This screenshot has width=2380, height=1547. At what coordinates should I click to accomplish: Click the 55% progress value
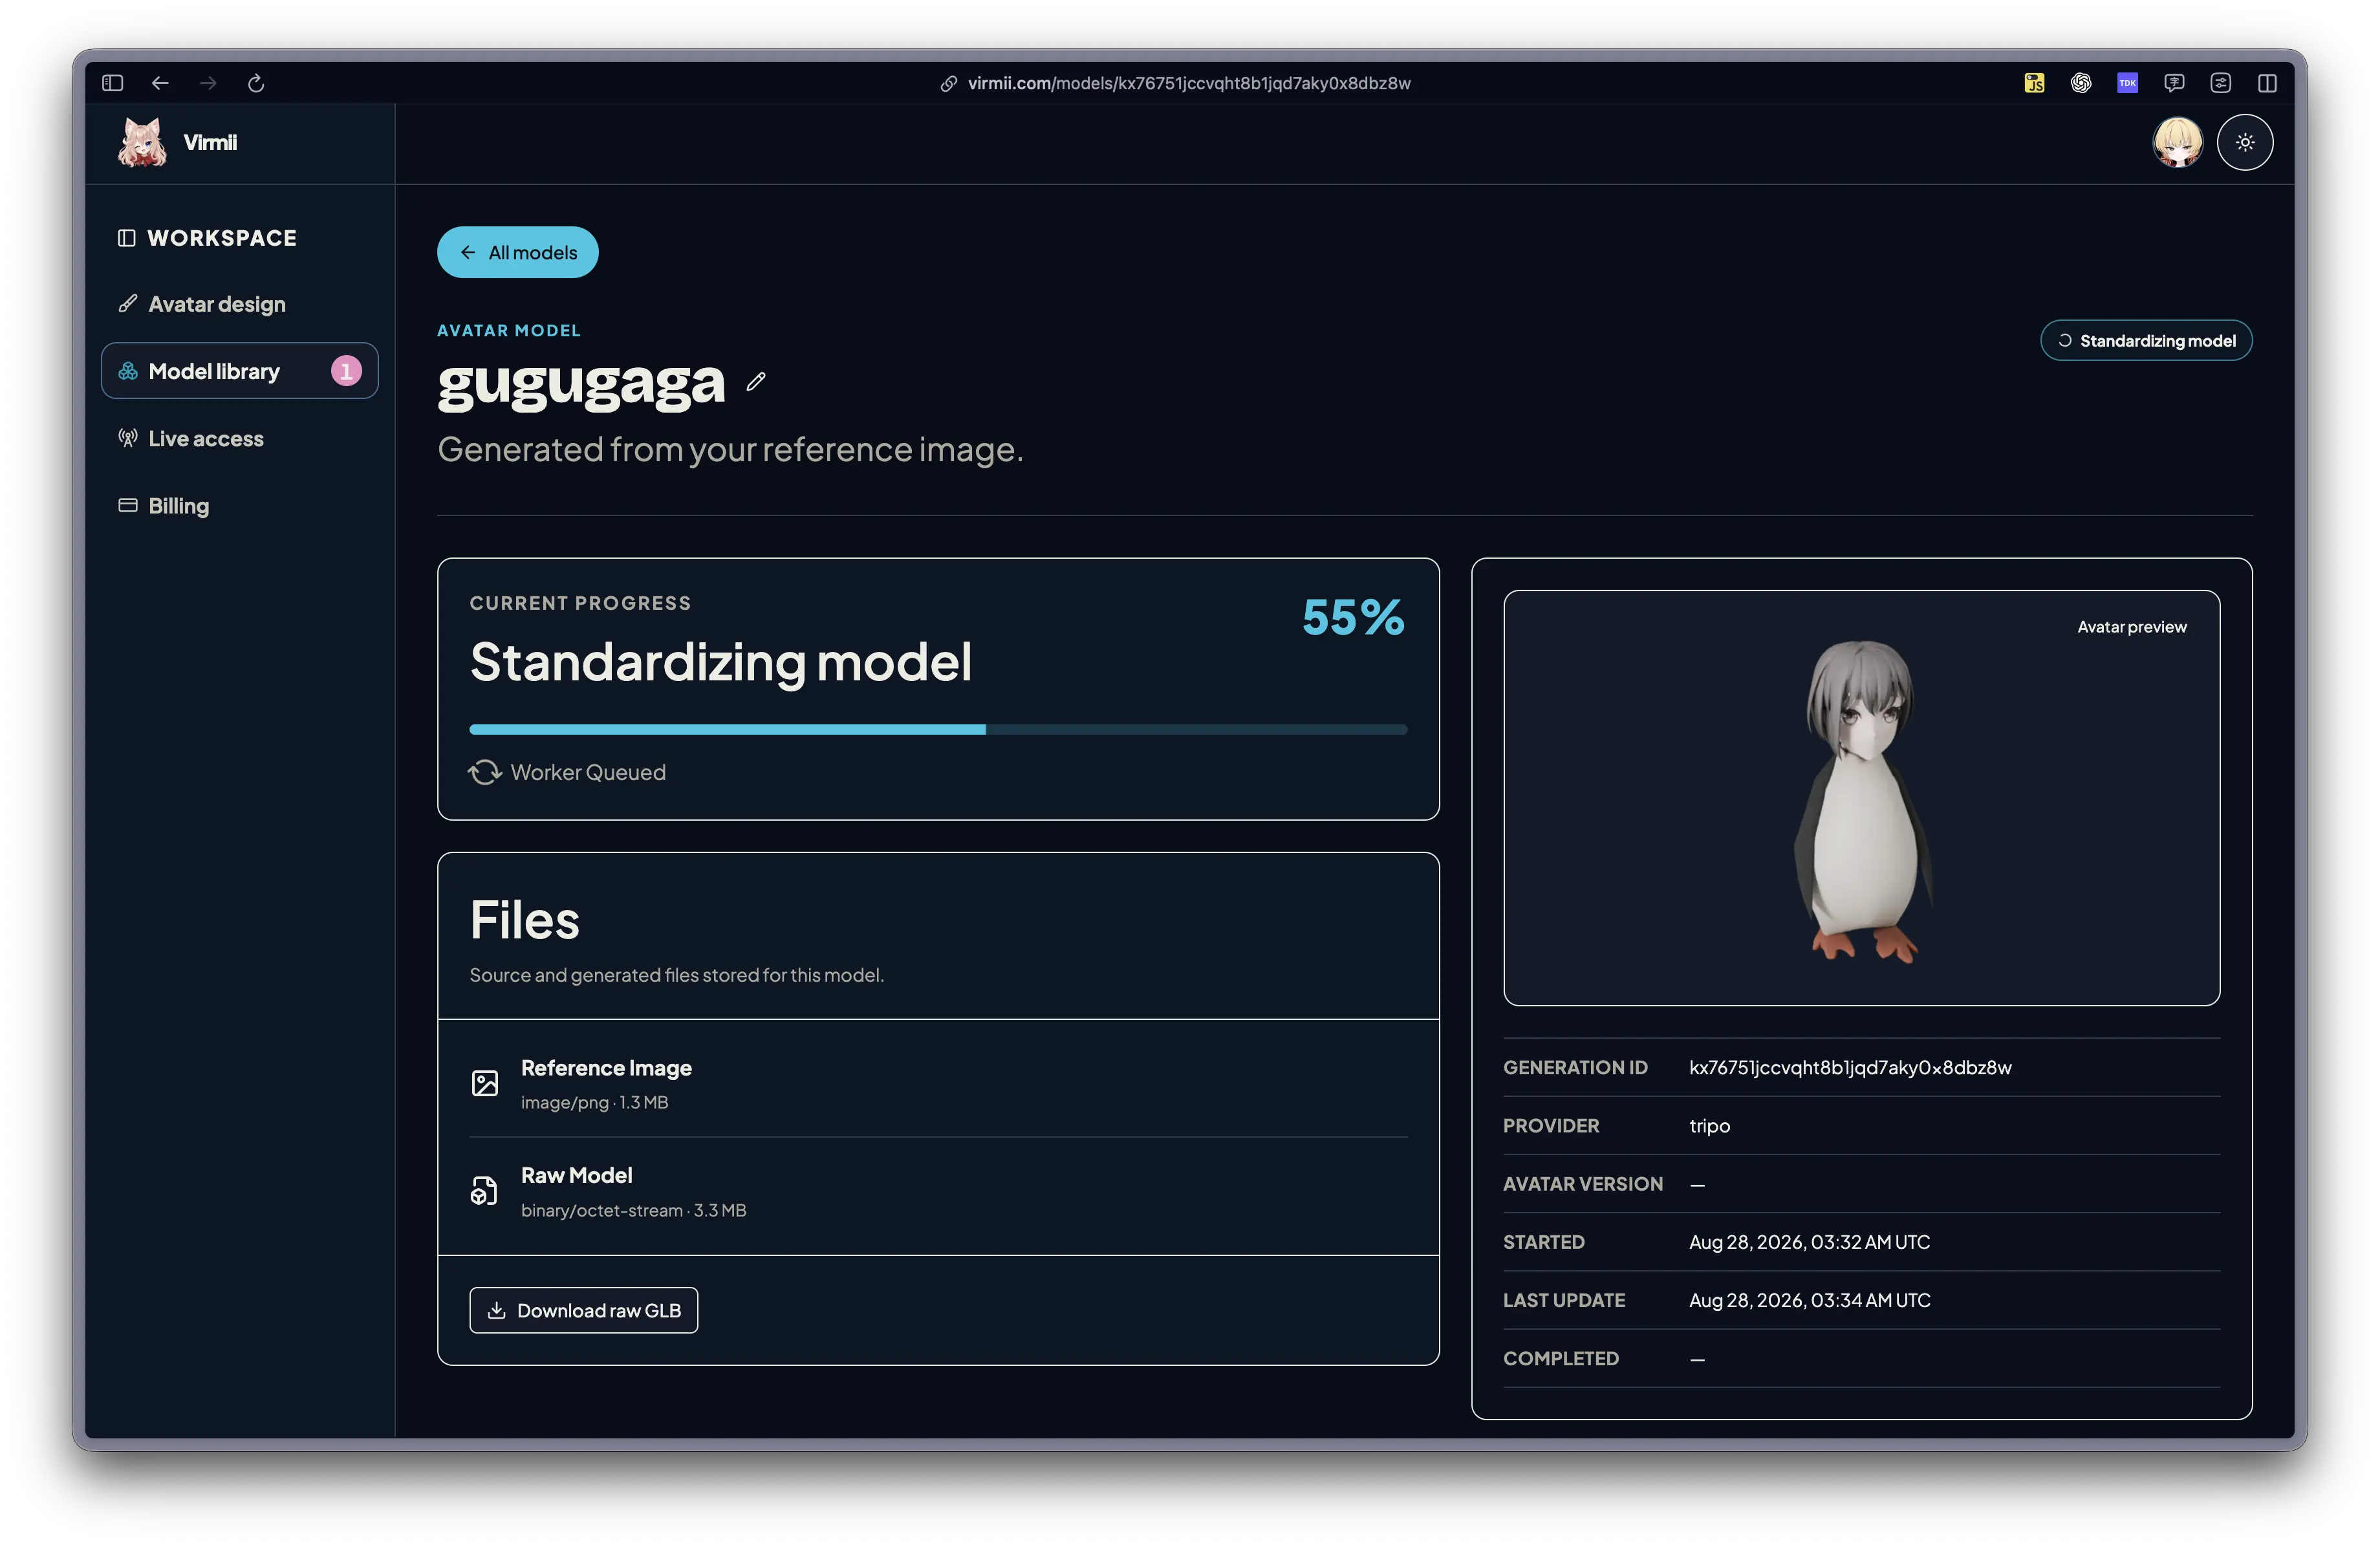click(1353, 617)
